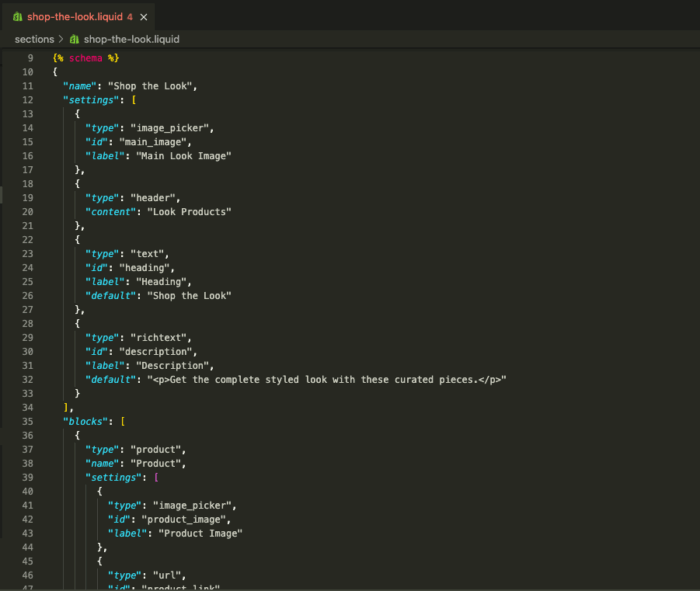
Task: Click the "Product" name value on line 38
Action: click(155, 463)
